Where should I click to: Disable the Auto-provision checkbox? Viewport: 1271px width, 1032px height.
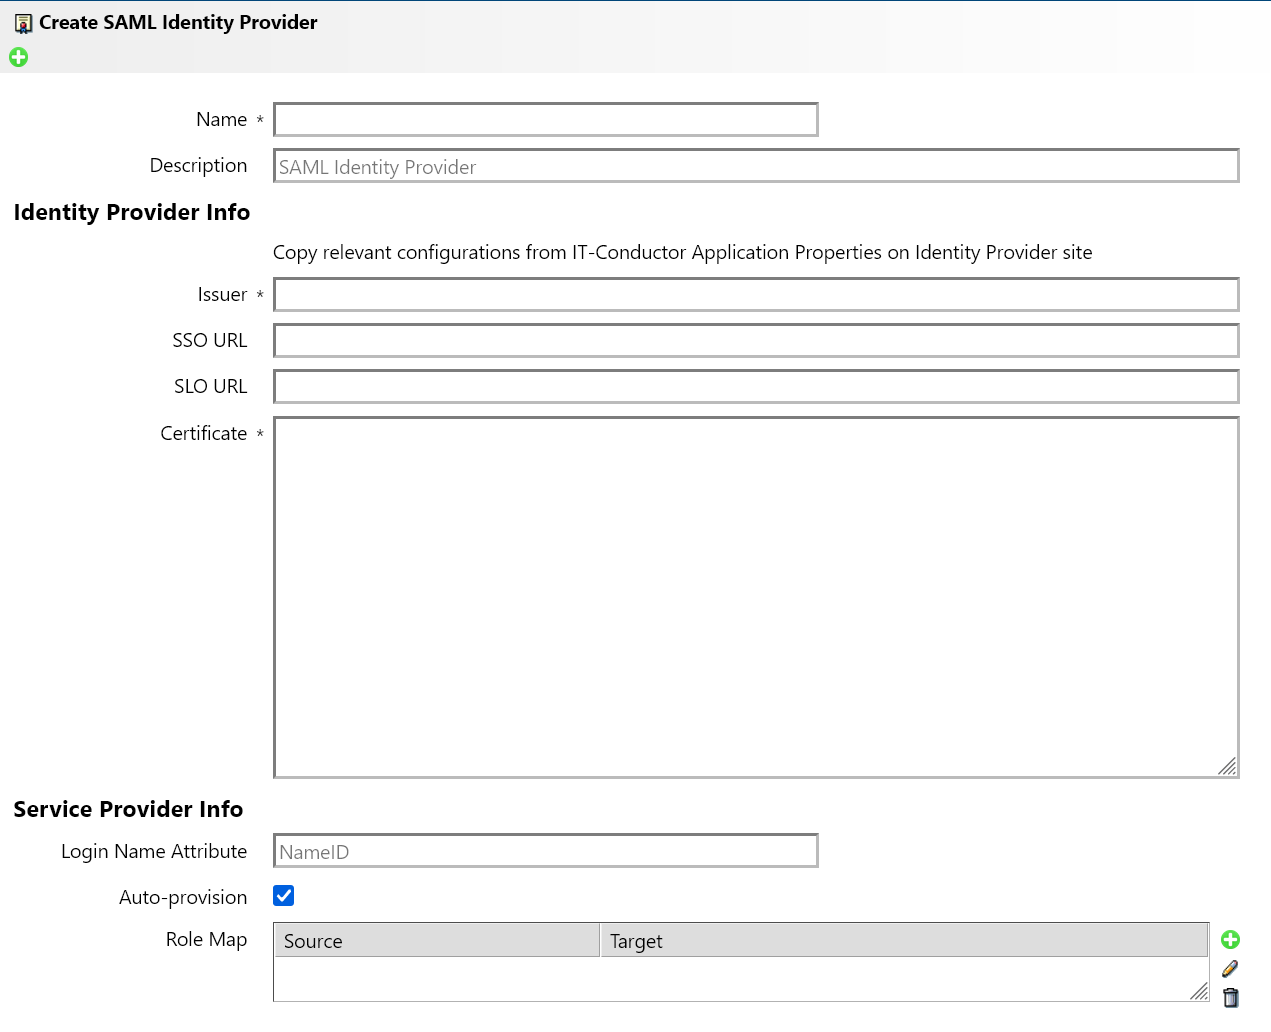tap(284, 896)
